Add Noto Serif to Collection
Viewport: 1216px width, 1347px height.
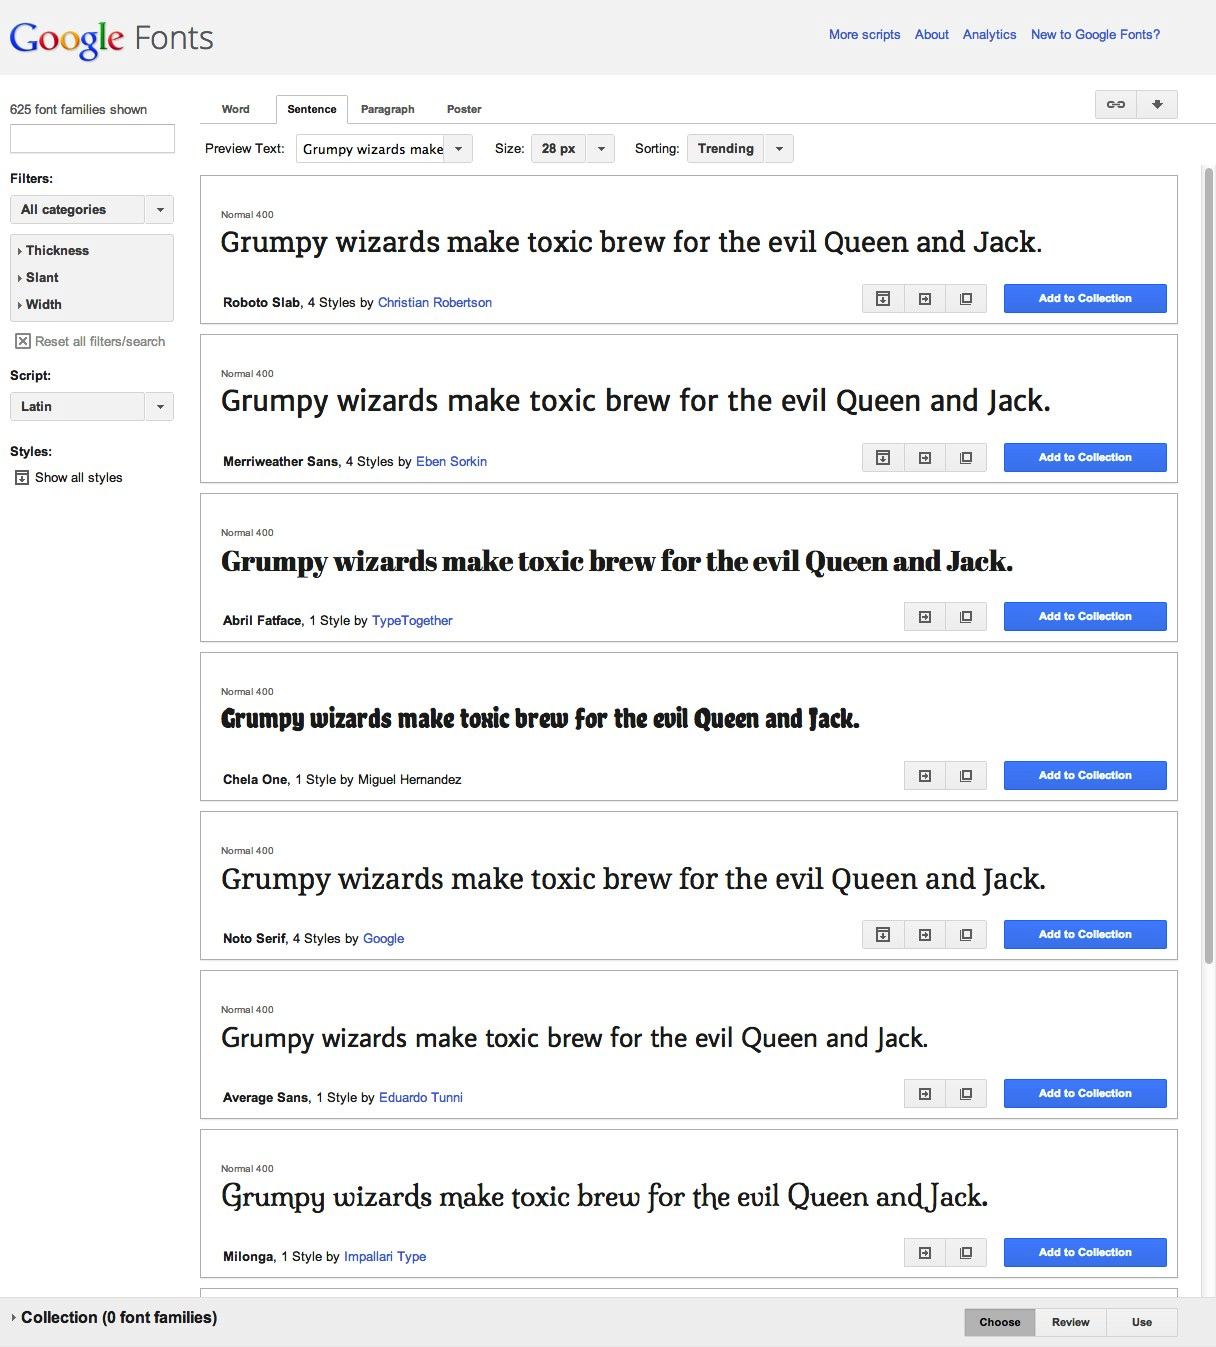1085,934
